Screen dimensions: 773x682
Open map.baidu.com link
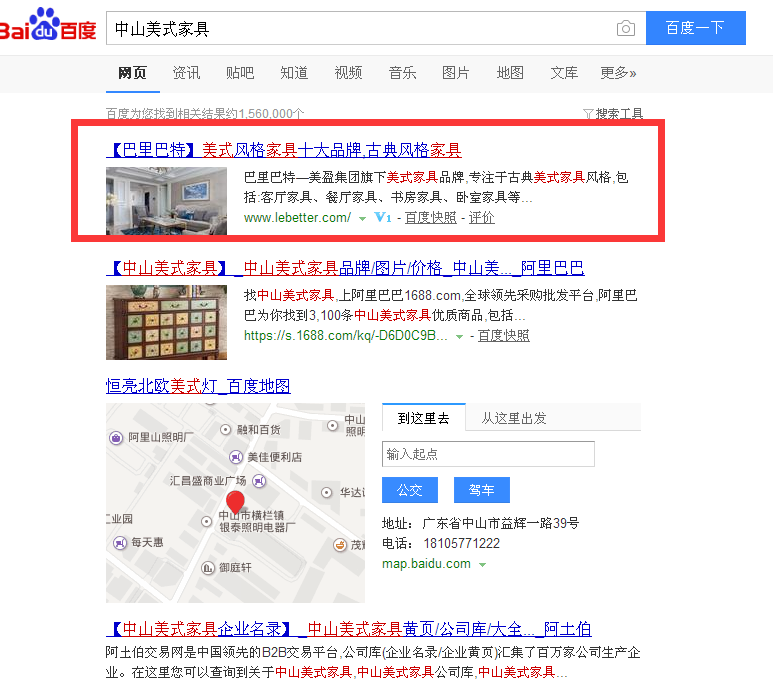[x=426, y=564]
